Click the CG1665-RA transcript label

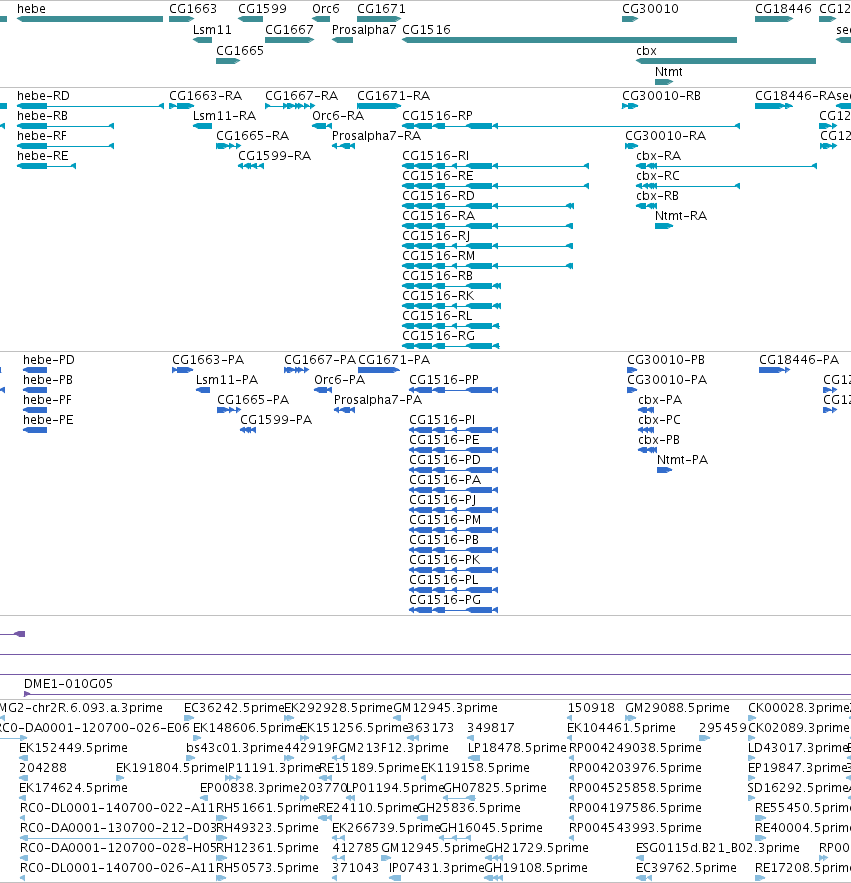point(252,136)
